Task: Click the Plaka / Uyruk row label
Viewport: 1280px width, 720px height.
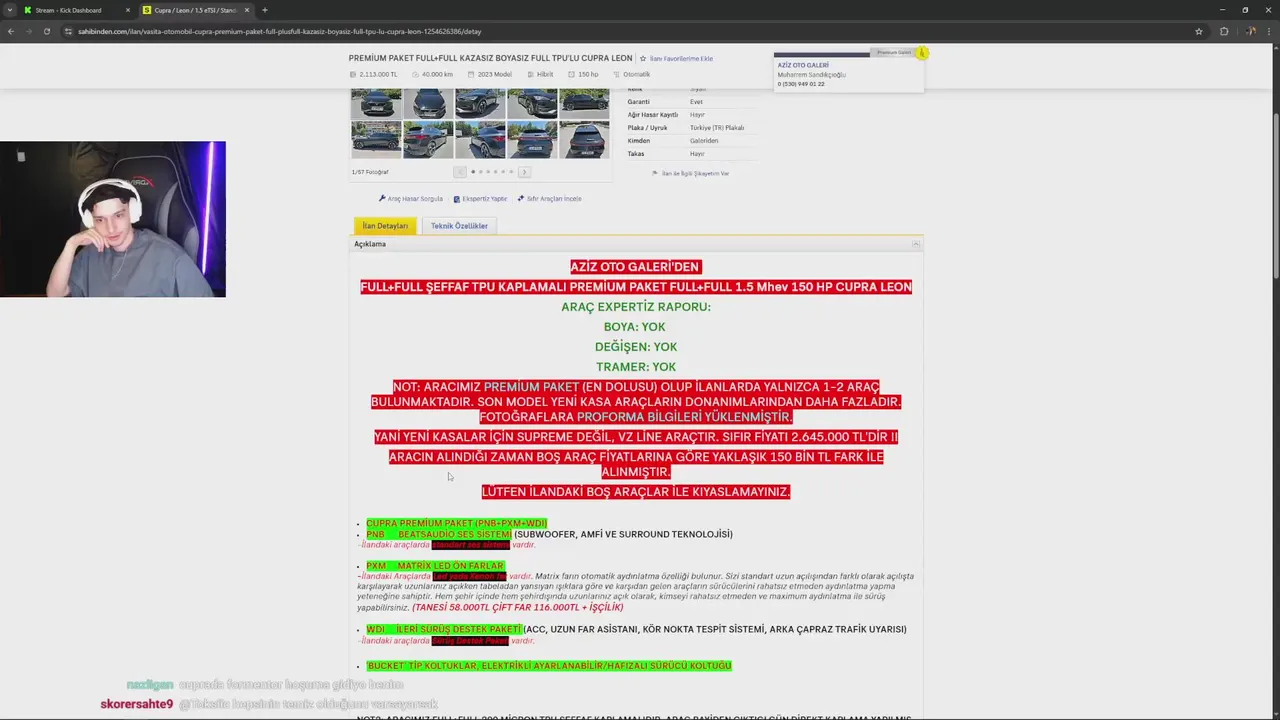Action: point(647,128)
